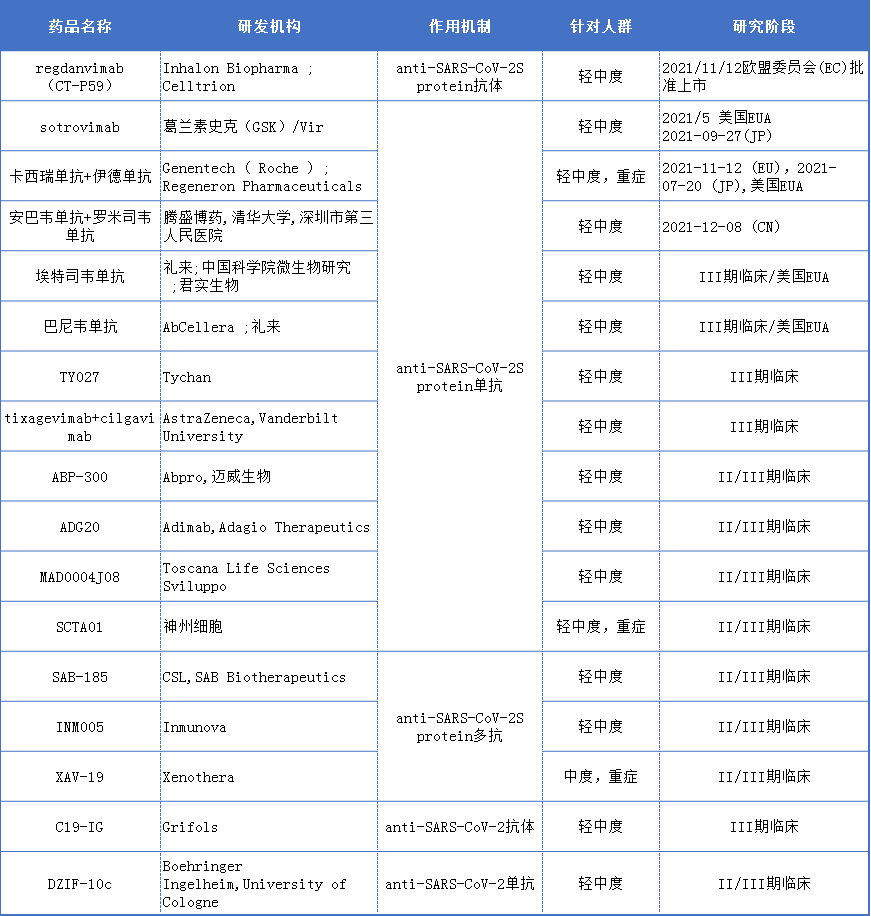871x916 pixels.
Task: Click 轻中度 in the sotrovimab row
Action: (x=601, y=127)
